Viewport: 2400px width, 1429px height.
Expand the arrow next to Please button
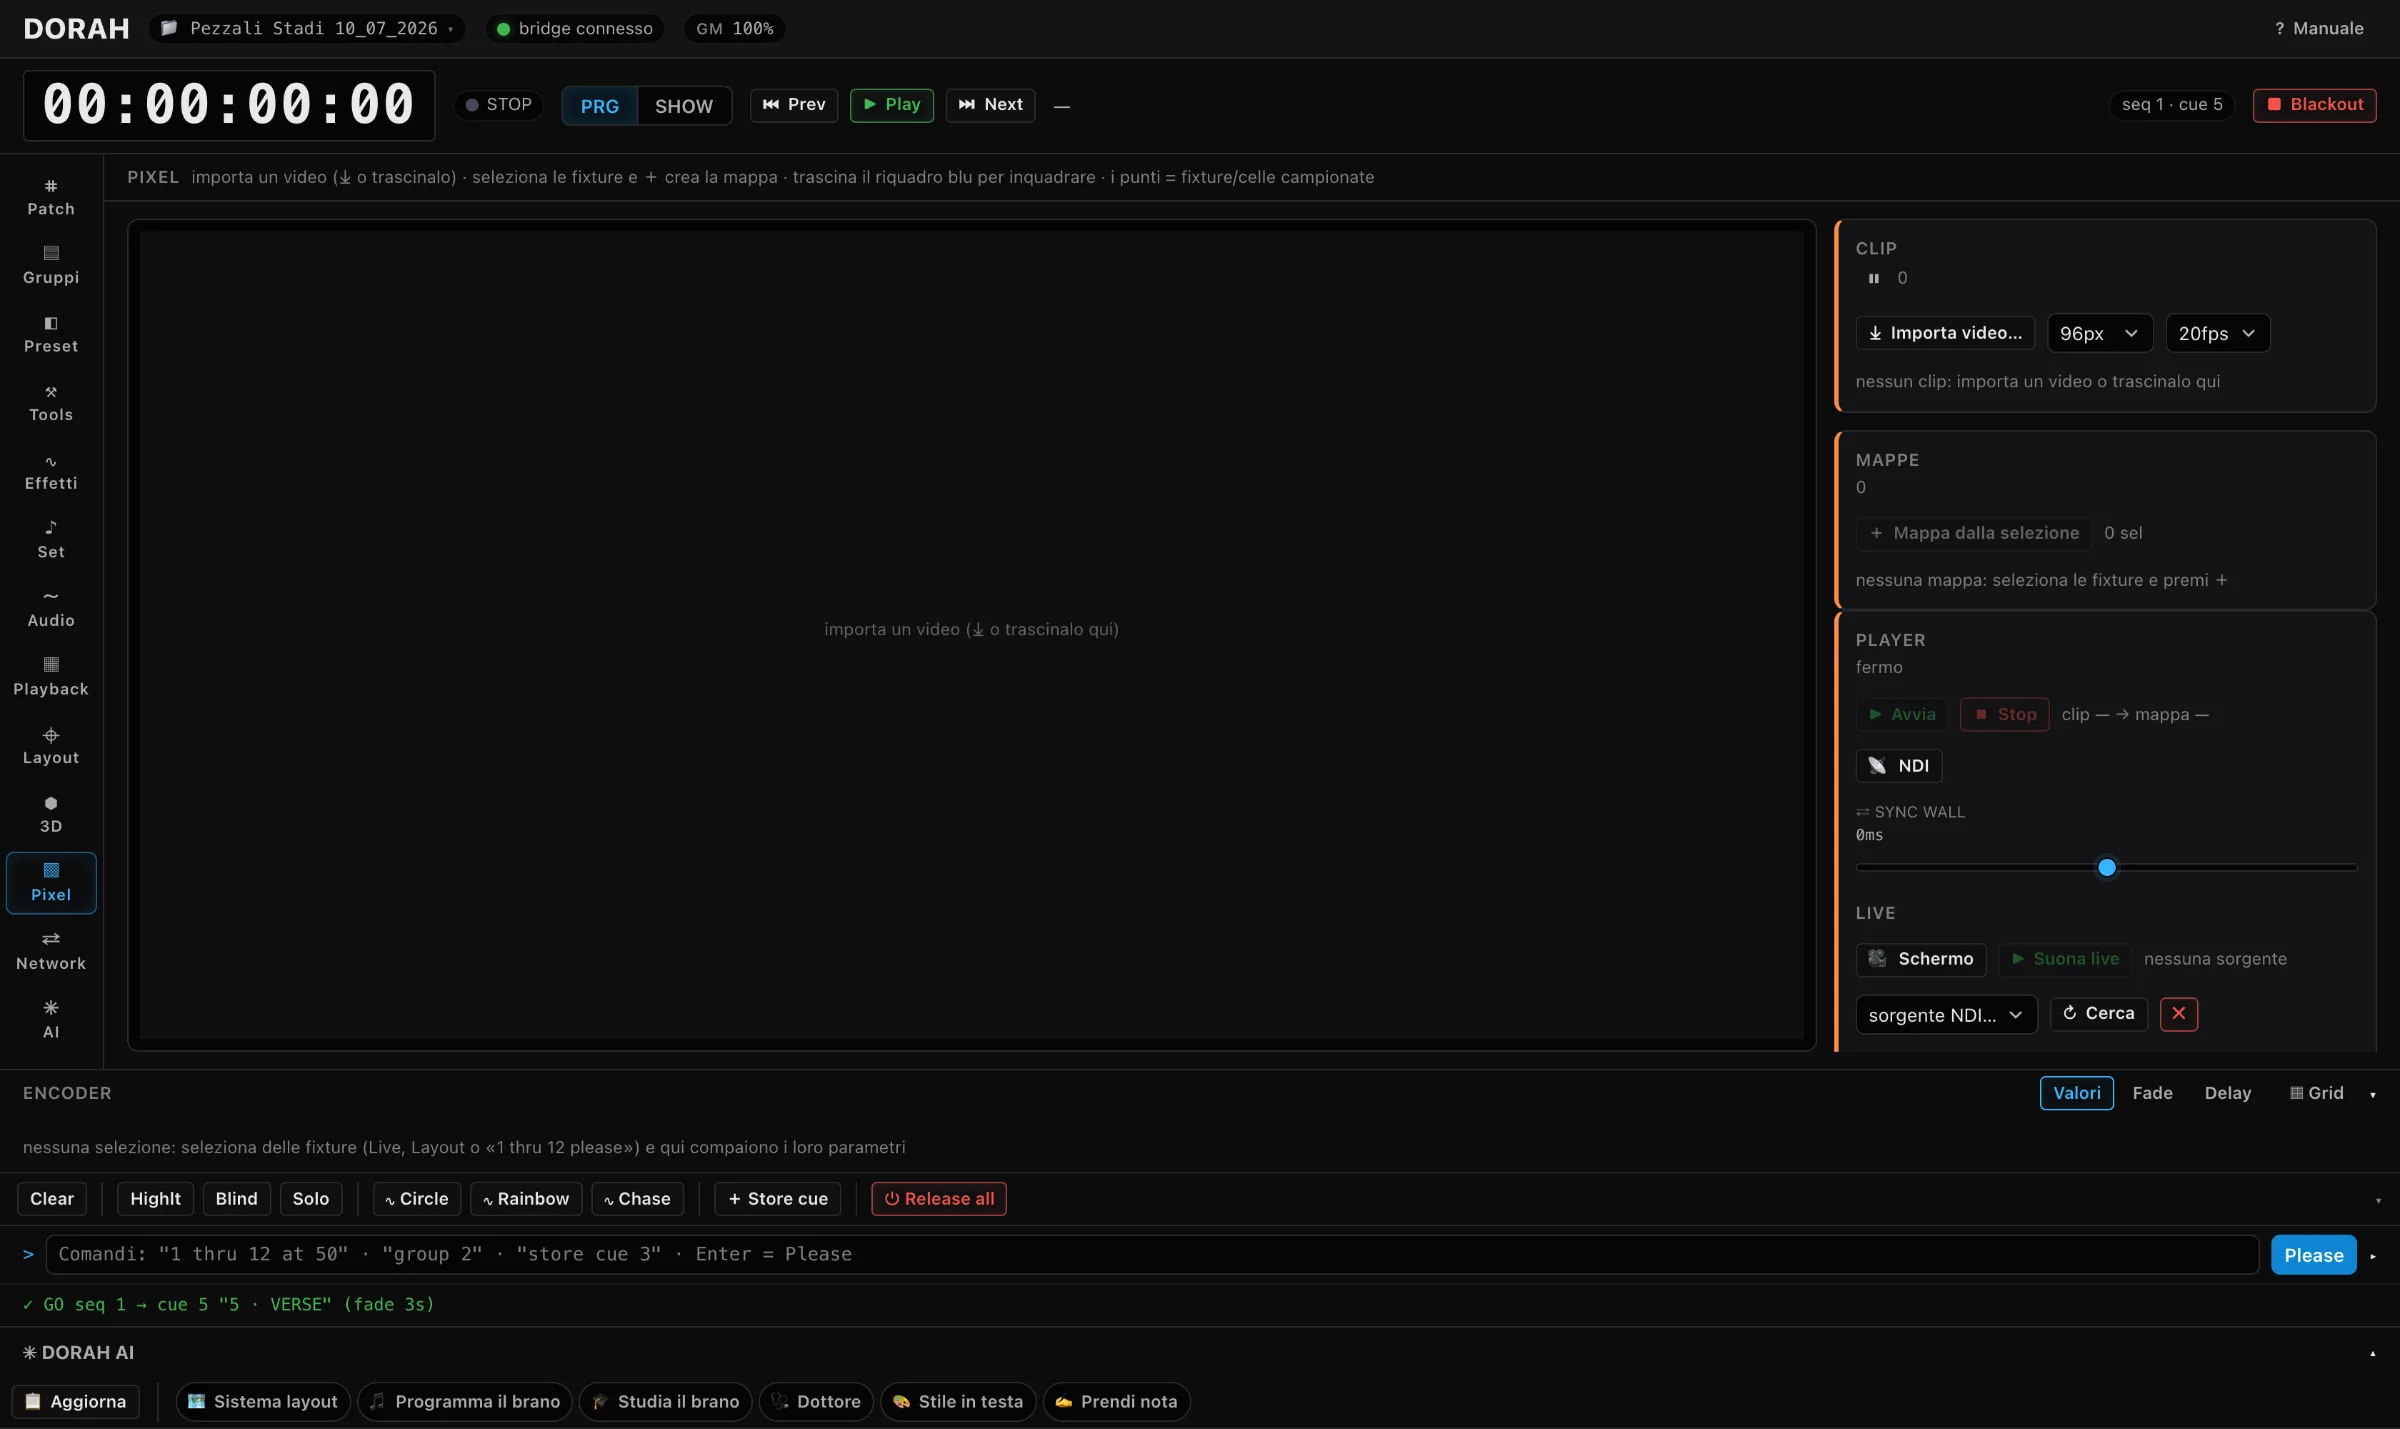point(2373,1256)
